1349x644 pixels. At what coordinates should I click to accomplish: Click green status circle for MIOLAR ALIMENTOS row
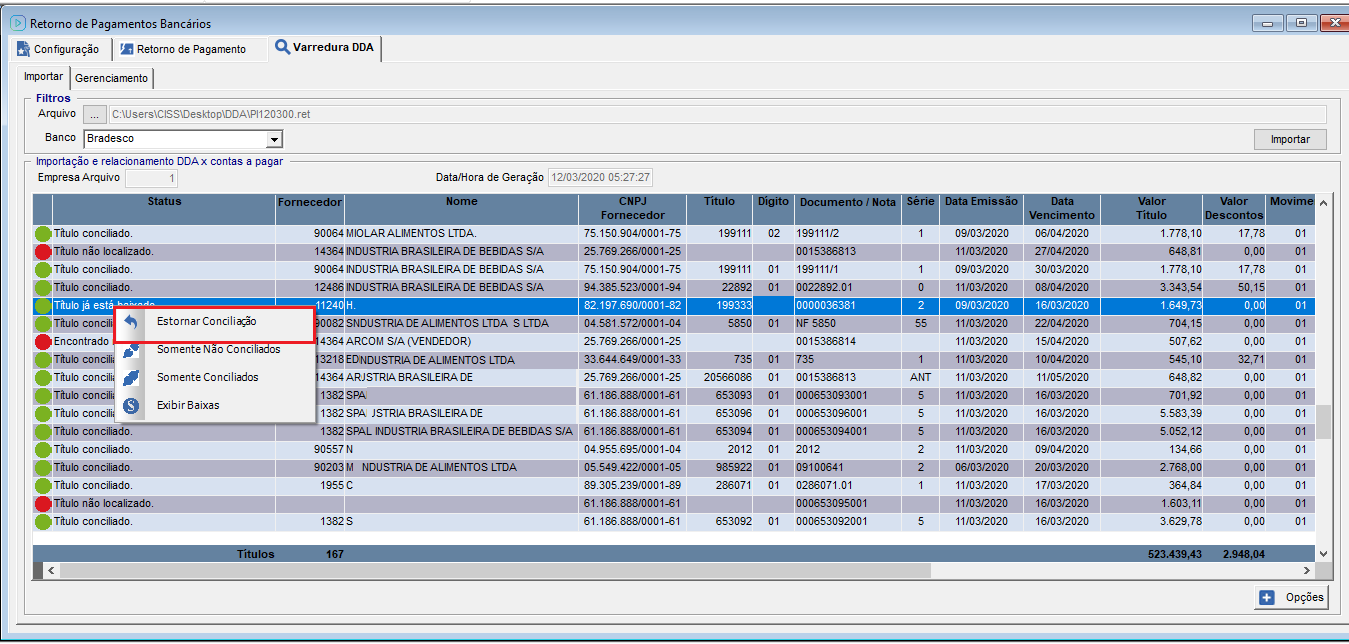pyautogui.click(x=43, y=234)
